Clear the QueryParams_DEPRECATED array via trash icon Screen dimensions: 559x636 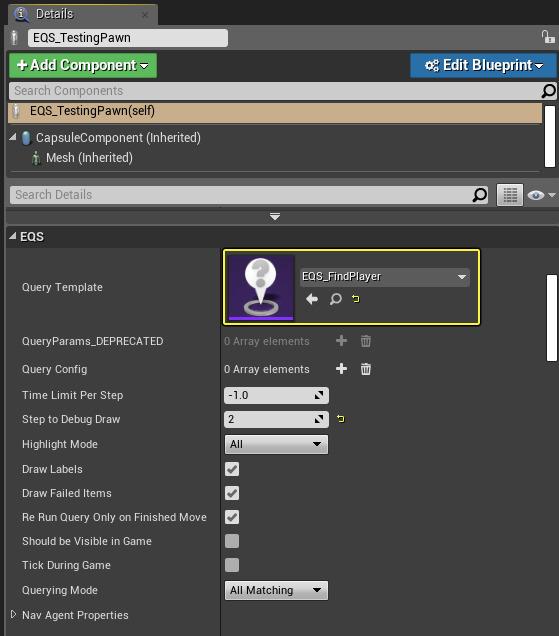click(x=366, y=341)
